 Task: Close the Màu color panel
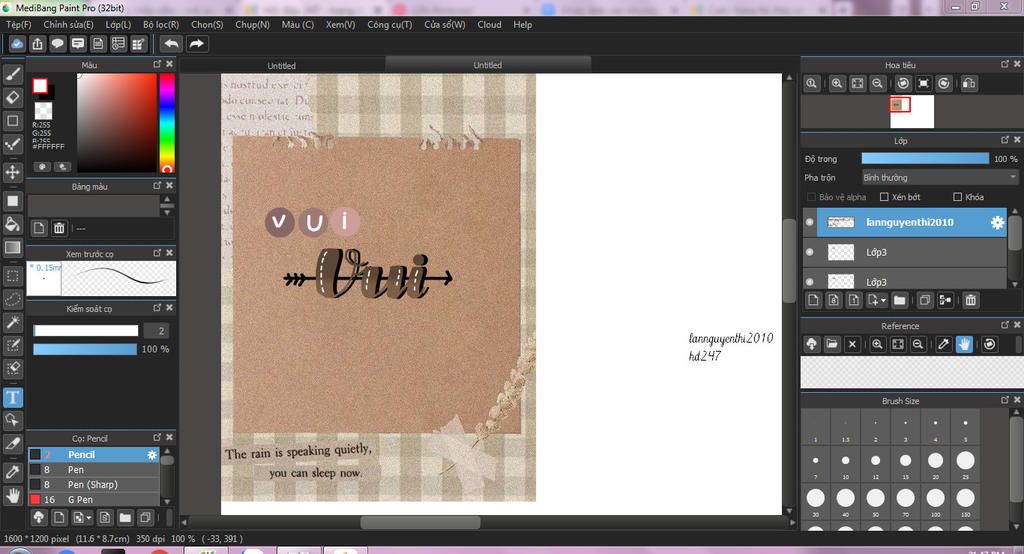[169, 64]
